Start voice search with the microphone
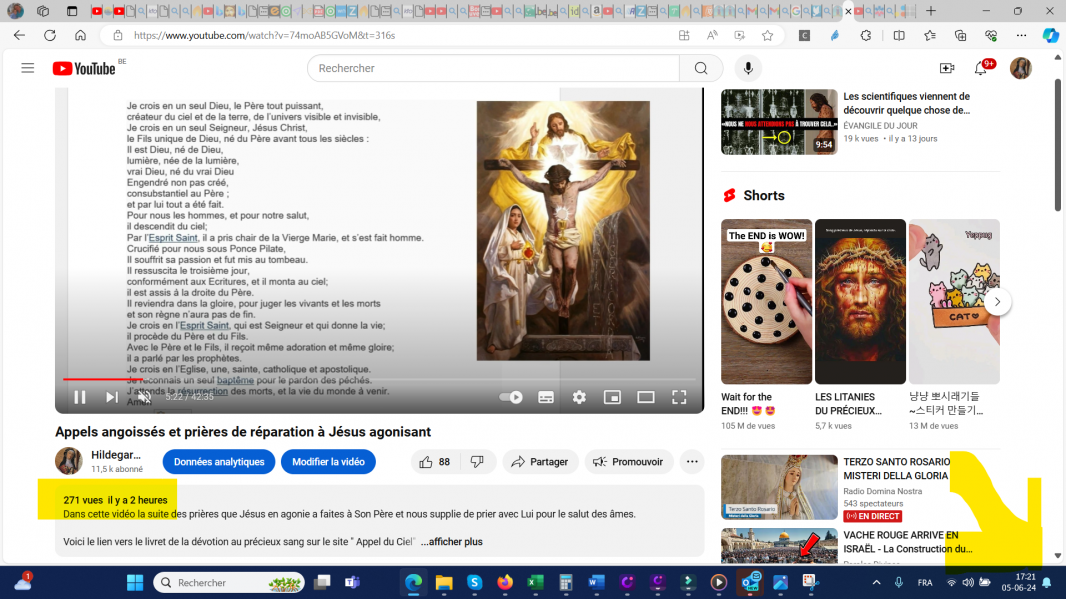 click(x=748, y=68)
